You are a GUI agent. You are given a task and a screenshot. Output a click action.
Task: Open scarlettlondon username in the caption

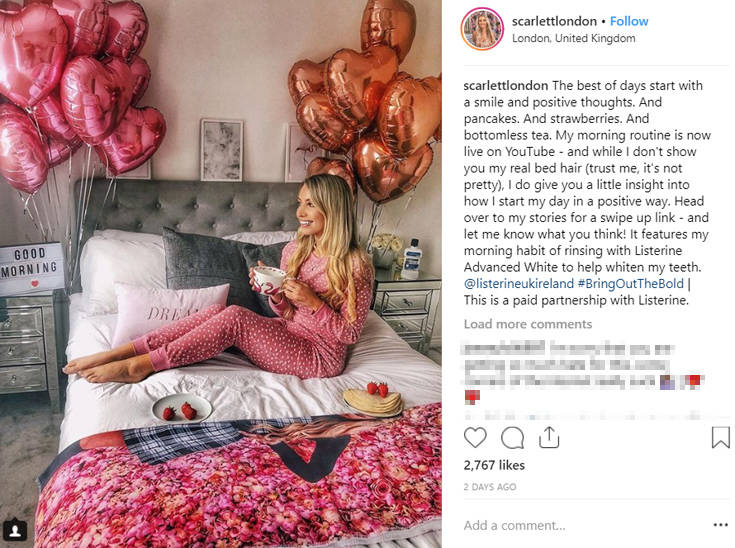[x=506, y=86]
